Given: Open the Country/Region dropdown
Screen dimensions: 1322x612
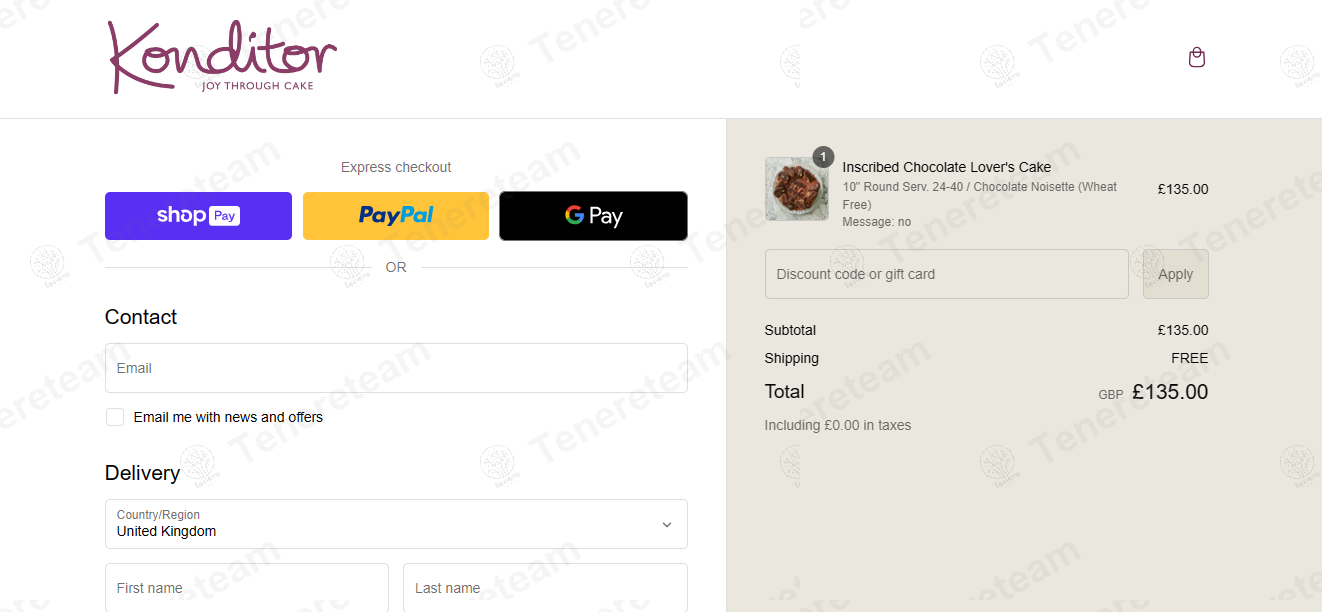Looking at the screenshot, I should click(396, 524).
